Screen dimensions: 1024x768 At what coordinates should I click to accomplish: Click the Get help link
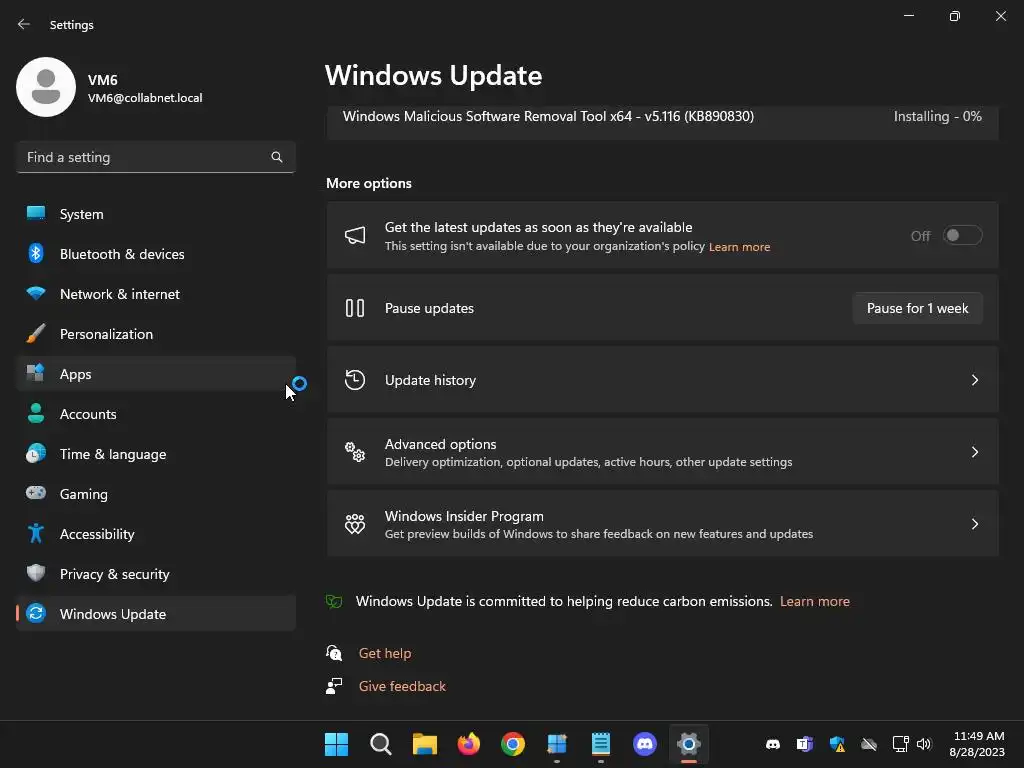[x=385, y=653]
